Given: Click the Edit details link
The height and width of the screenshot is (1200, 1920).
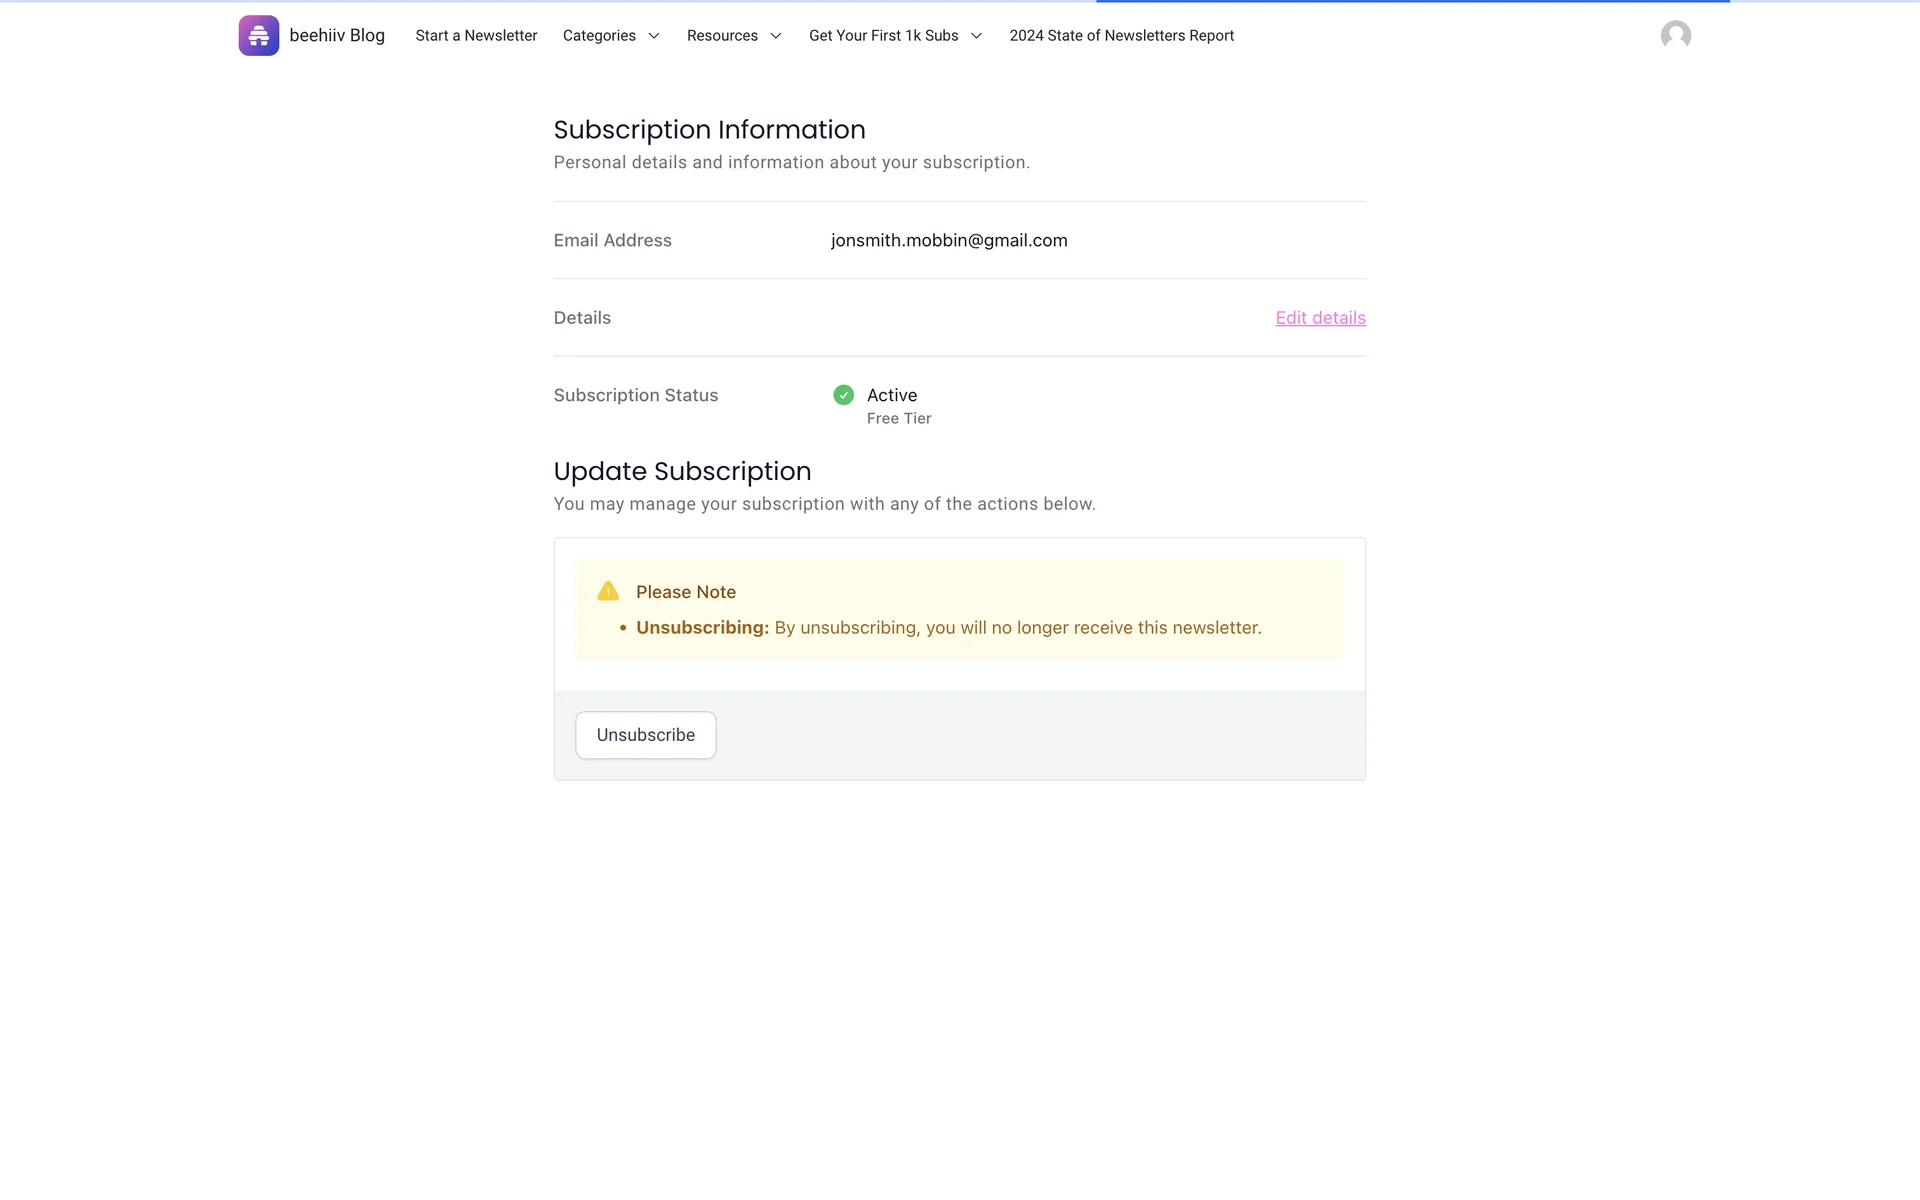Looking at the screenshot, I should (x=1320, y=317).
